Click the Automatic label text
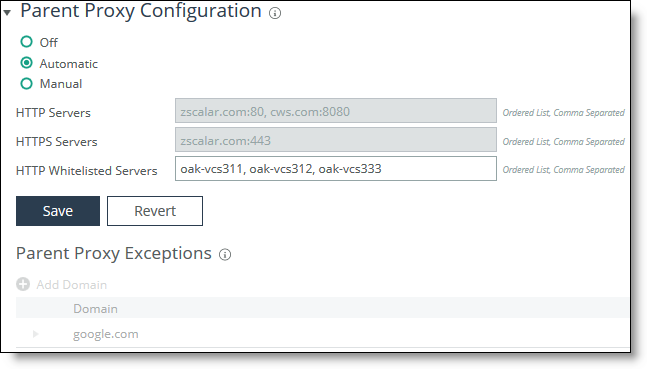Screen dimensions: 647x369 pyautogui.click(x=68, y=64)
